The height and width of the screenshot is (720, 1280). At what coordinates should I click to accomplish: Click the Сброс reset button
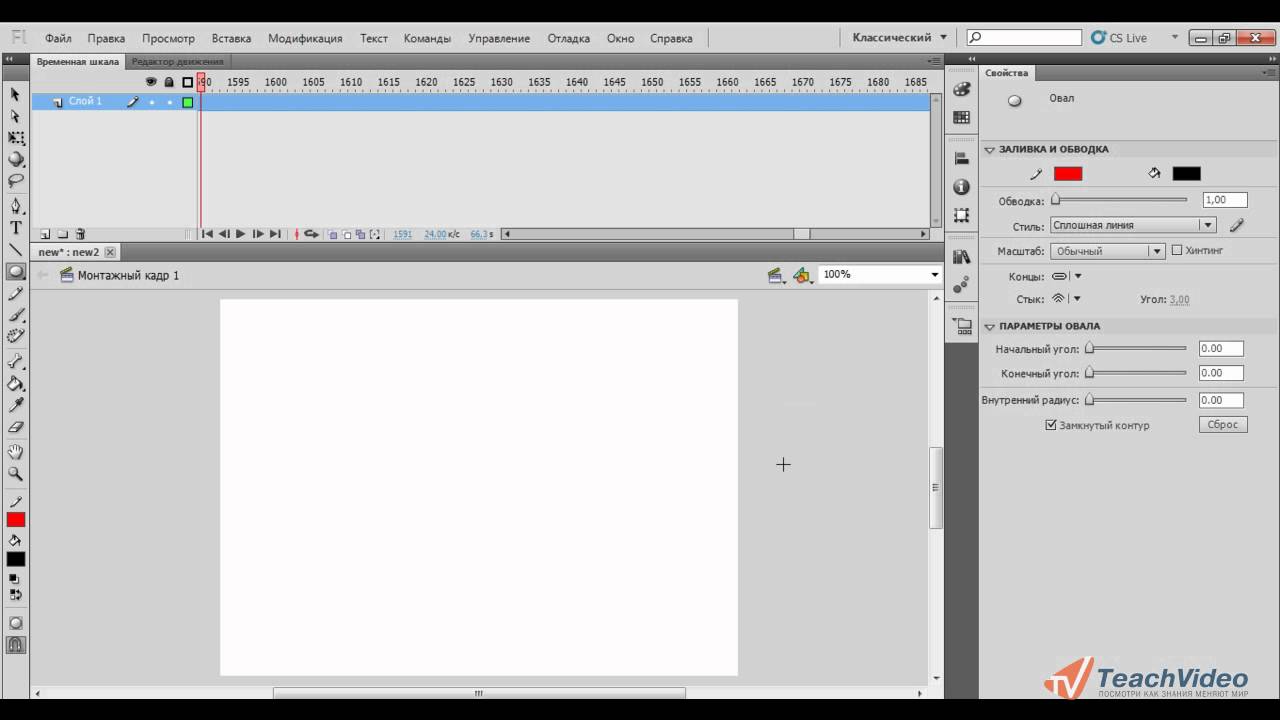coord(1223,424)
